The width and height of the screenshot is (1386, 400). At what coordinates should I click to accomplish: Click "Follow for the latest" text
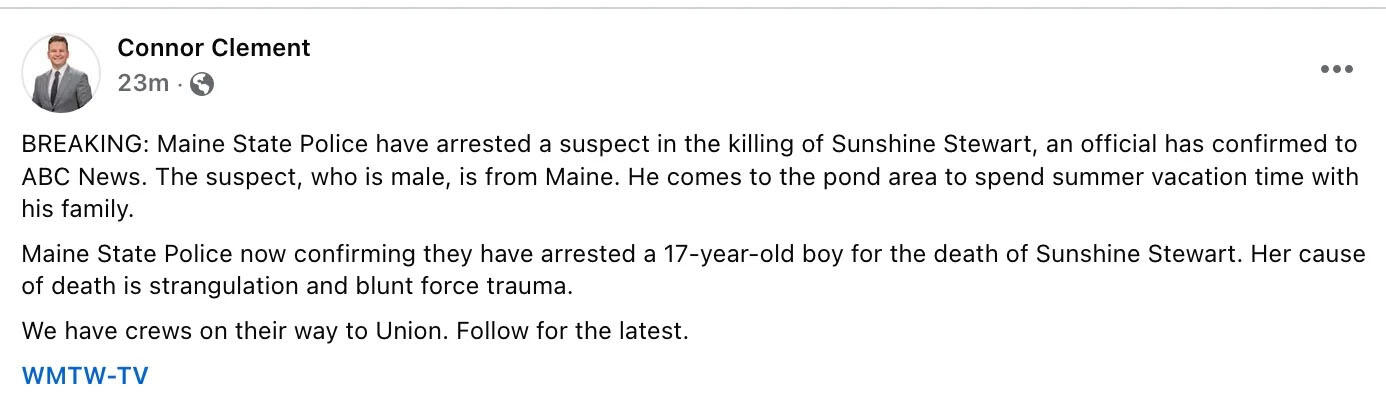coord(573,330)
